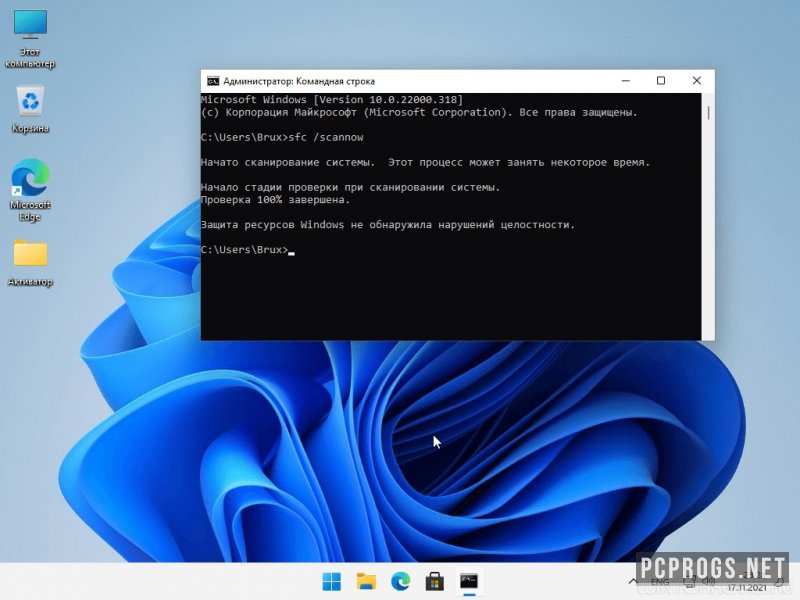This screenshot has height=600, width=800.
Task: Click the 'Начато сканирование системы' line
Action: tap(426, 163)
